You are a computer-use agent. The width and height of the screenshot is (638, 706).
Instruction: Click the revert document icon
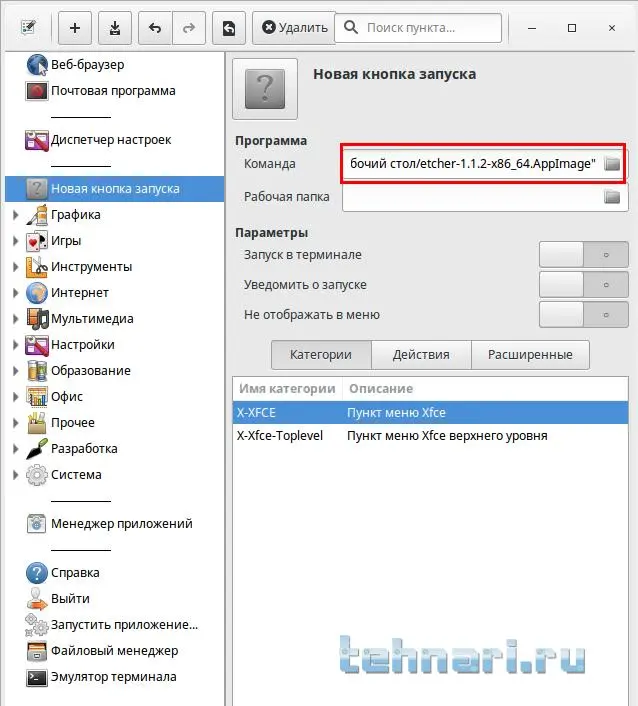(x=229, y=28)
